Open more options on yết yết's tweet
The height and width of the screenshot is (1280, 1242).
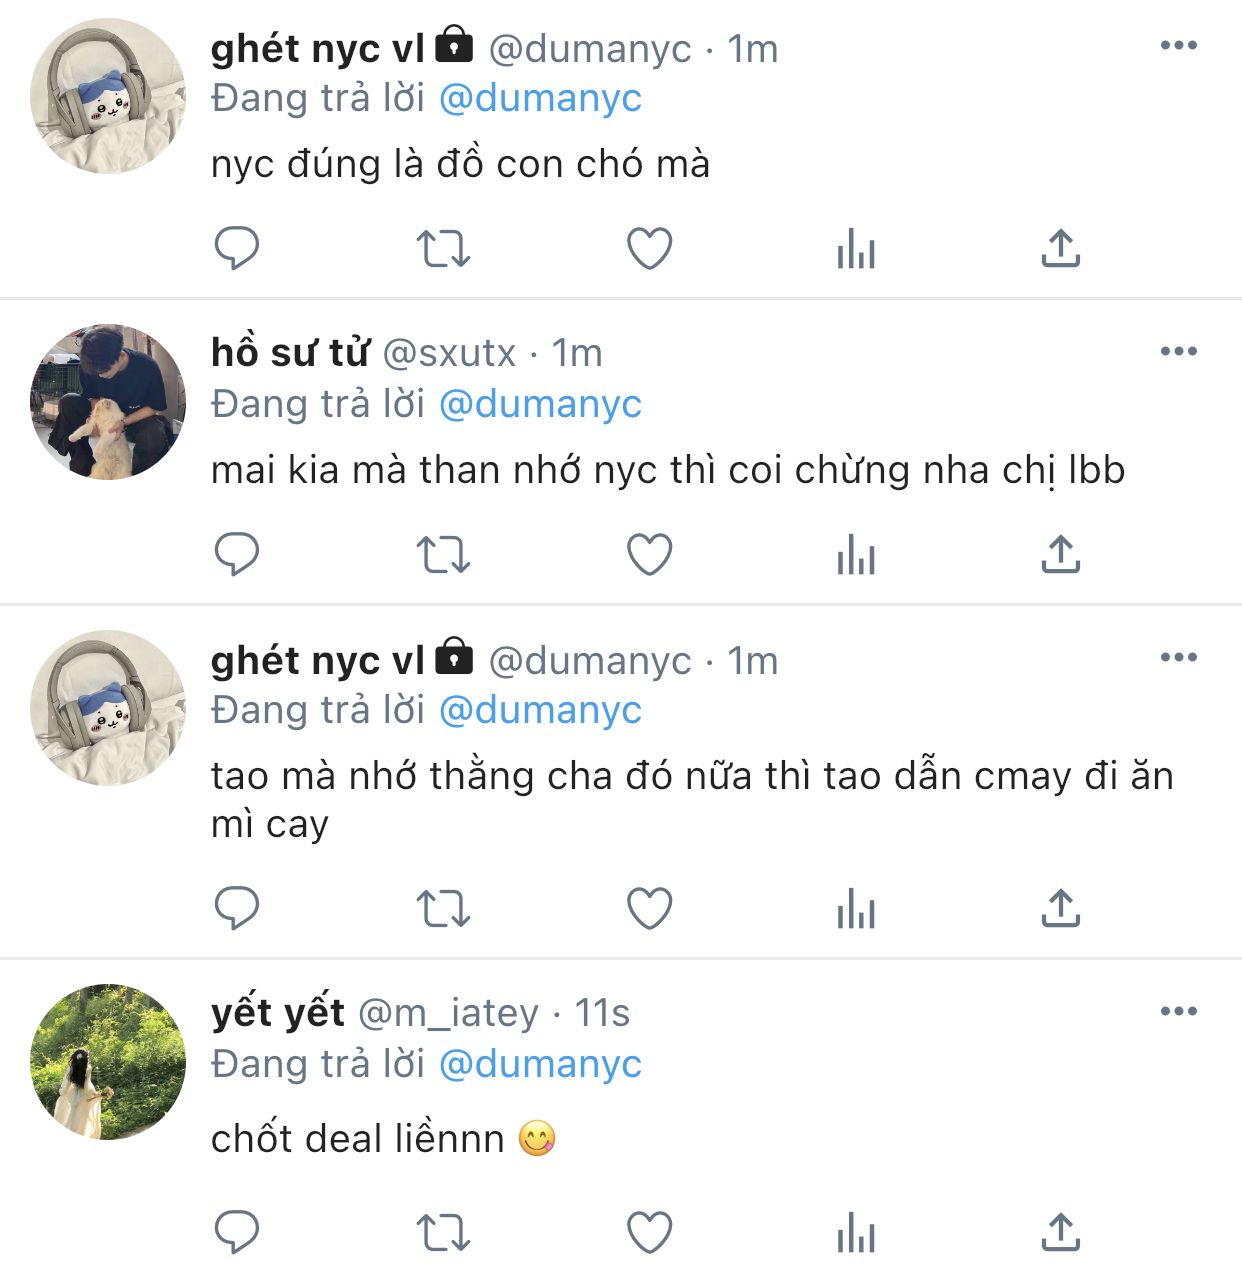point(1179,1011)
